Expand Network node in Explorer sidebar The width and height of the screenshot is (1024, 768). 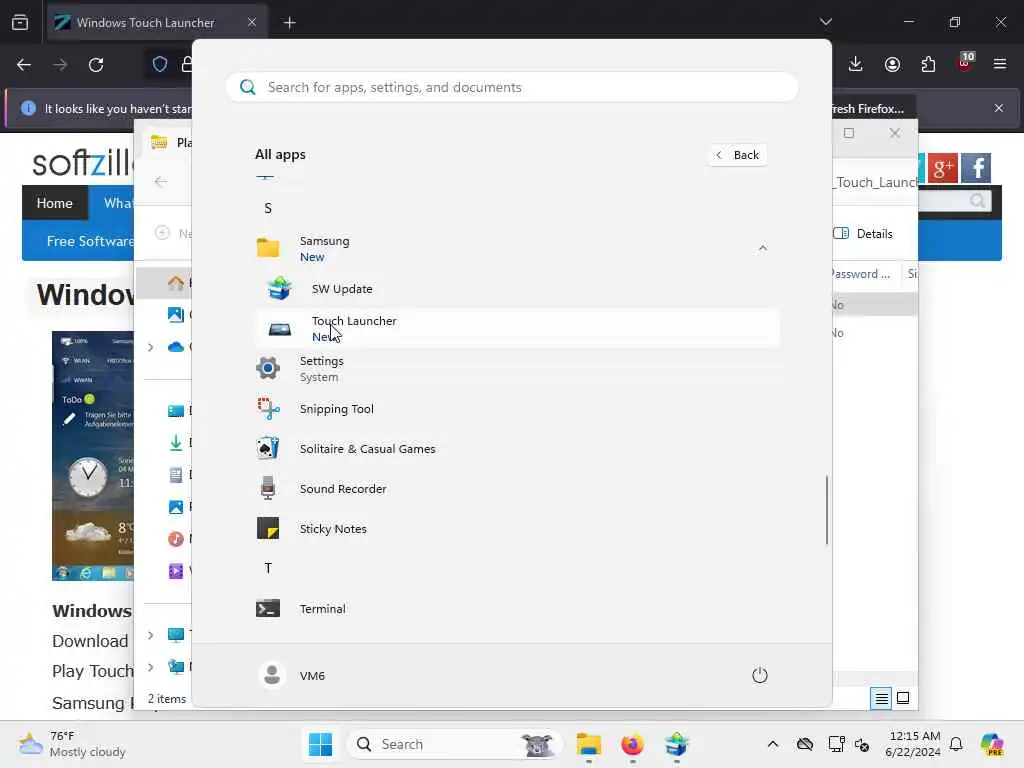pyautogui.click(x=150, y=667)
